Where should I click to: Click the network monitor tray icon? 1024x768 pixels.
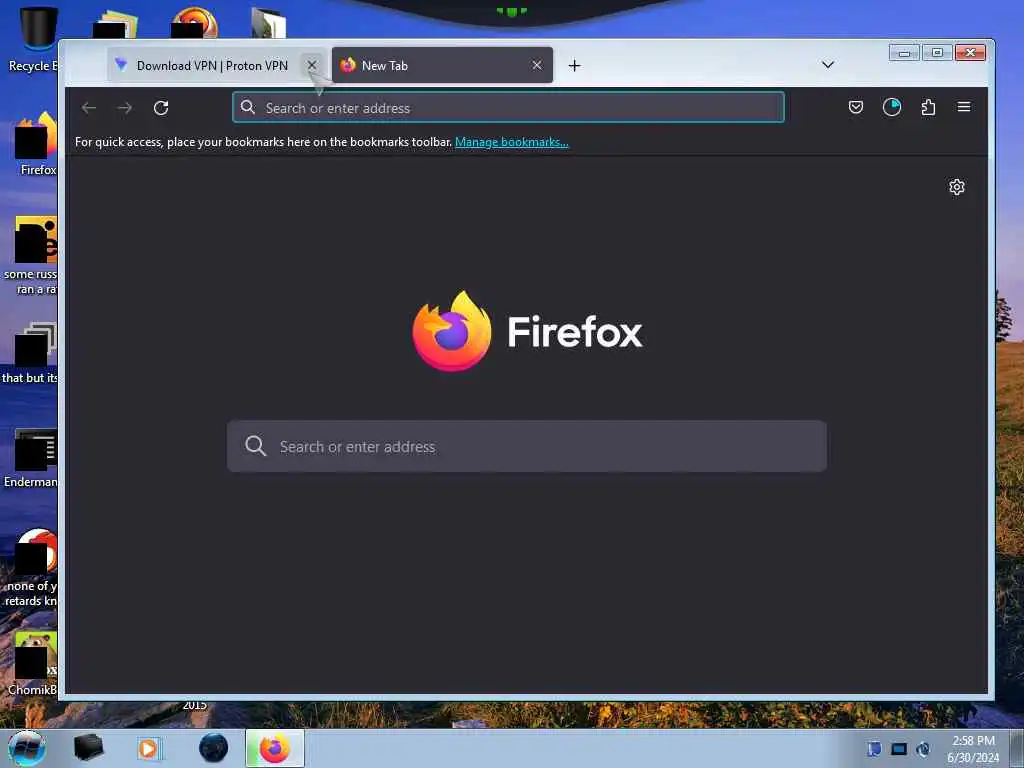(899, 749)
